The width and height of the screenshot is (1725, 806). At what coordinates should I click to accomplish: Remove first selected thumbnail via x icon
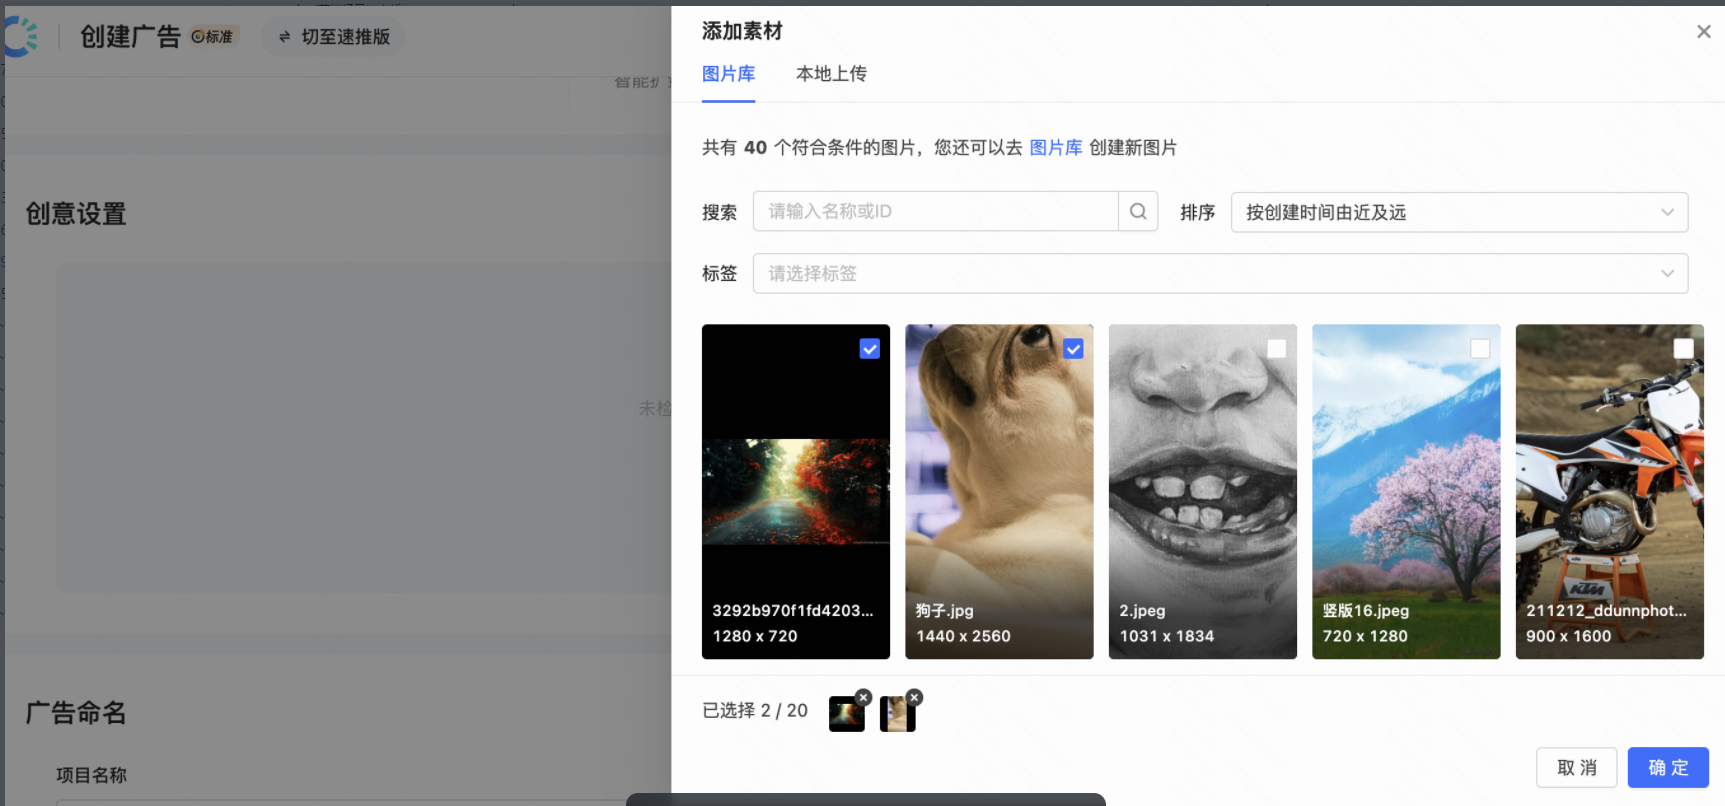[x=863, y=697]
